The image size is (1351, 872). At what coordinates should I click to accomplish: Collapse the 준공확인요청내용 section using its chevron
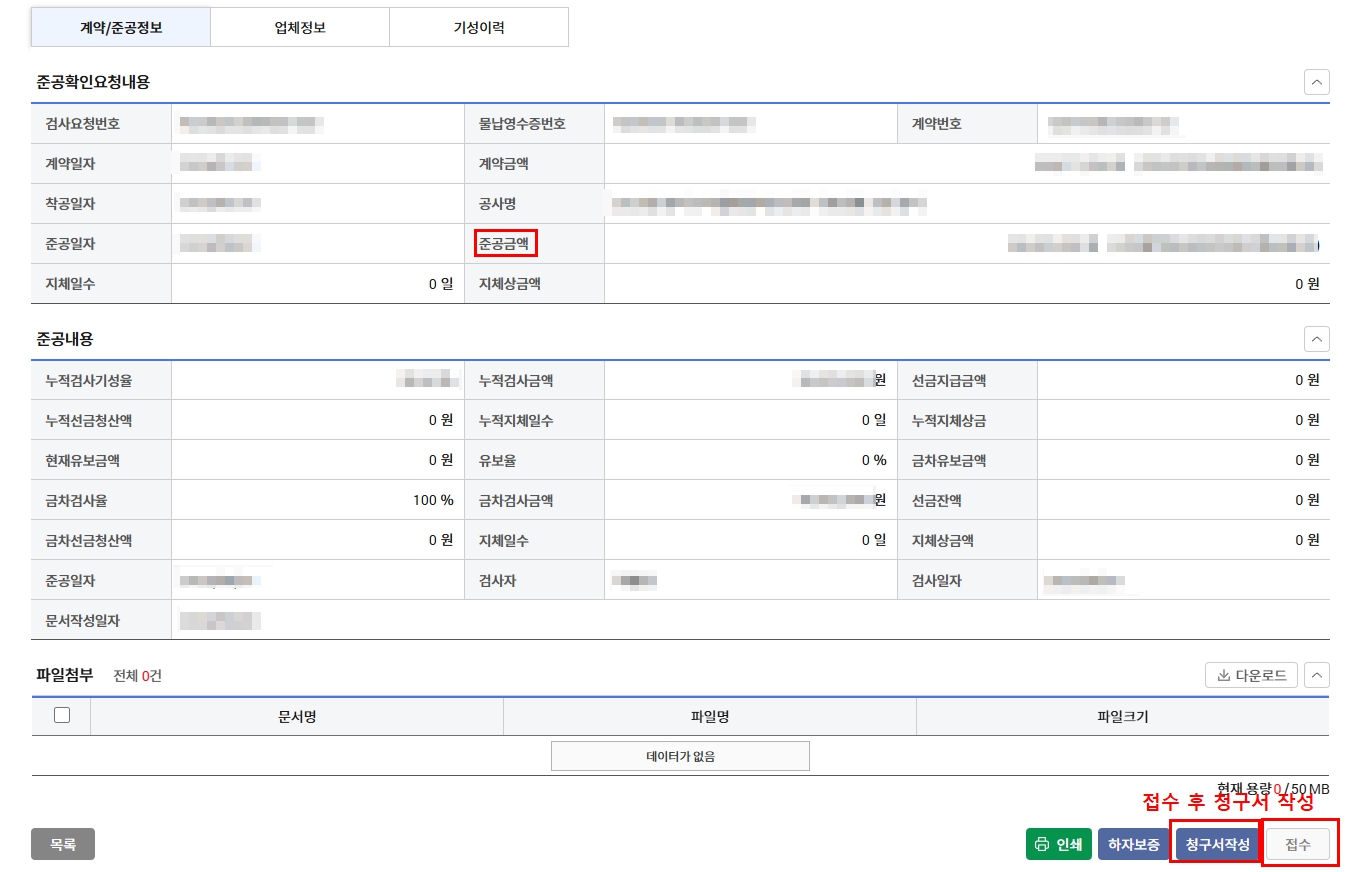[x=1317, y=82]
